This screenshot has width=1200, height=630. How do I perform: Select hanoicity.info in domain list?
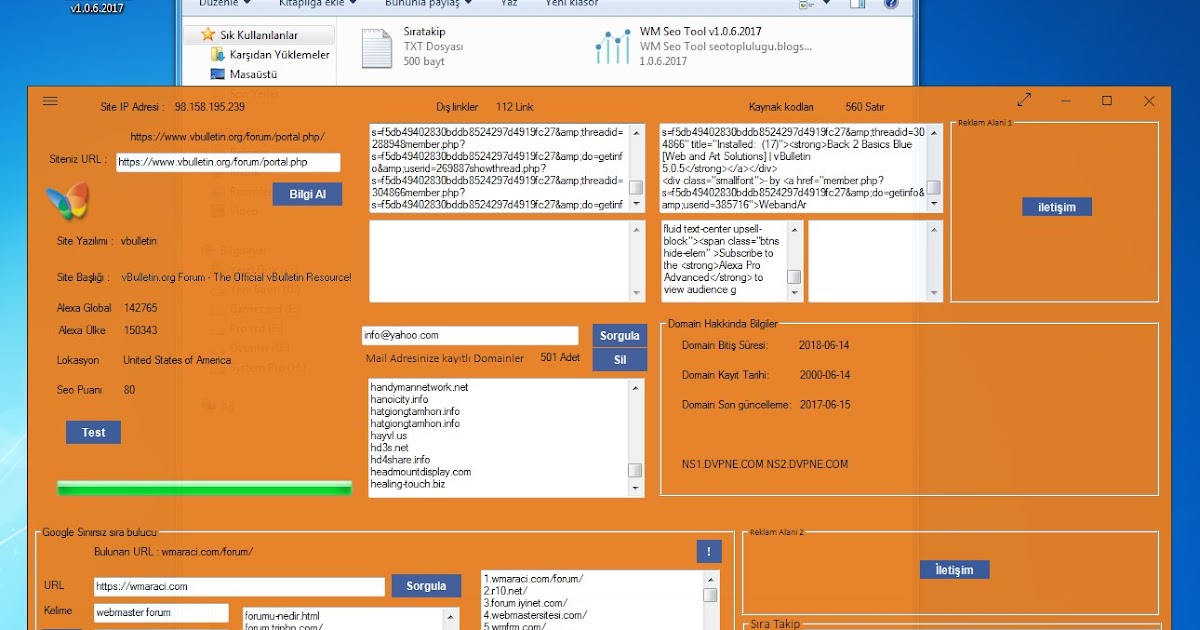click(x=399, y=399)
